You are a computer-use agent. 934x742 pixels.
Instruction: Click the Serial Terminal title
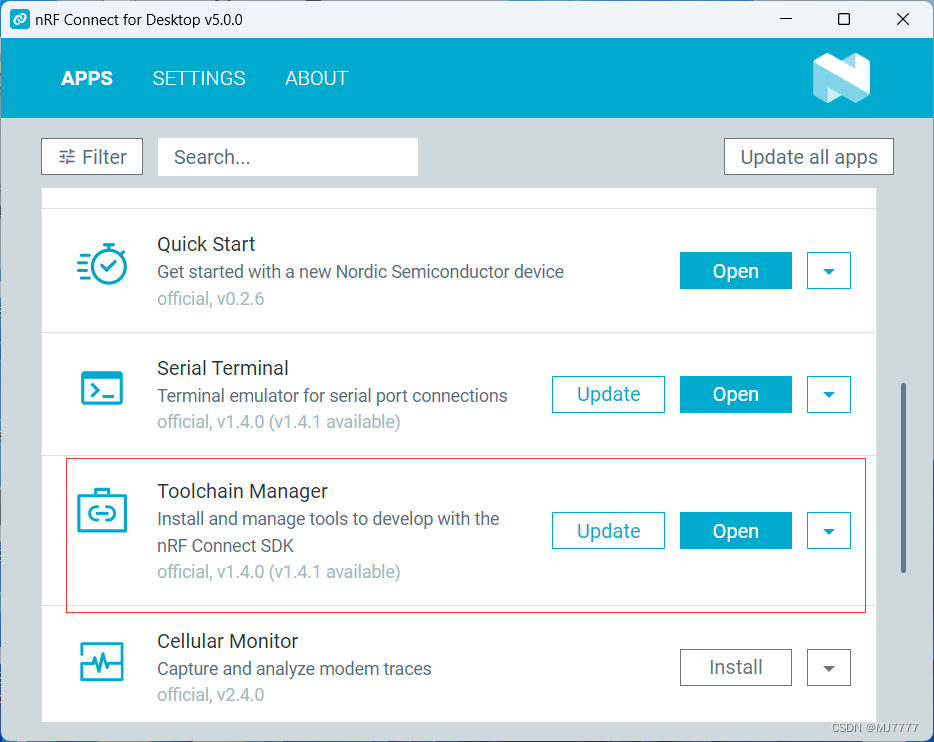click(223, 368)
